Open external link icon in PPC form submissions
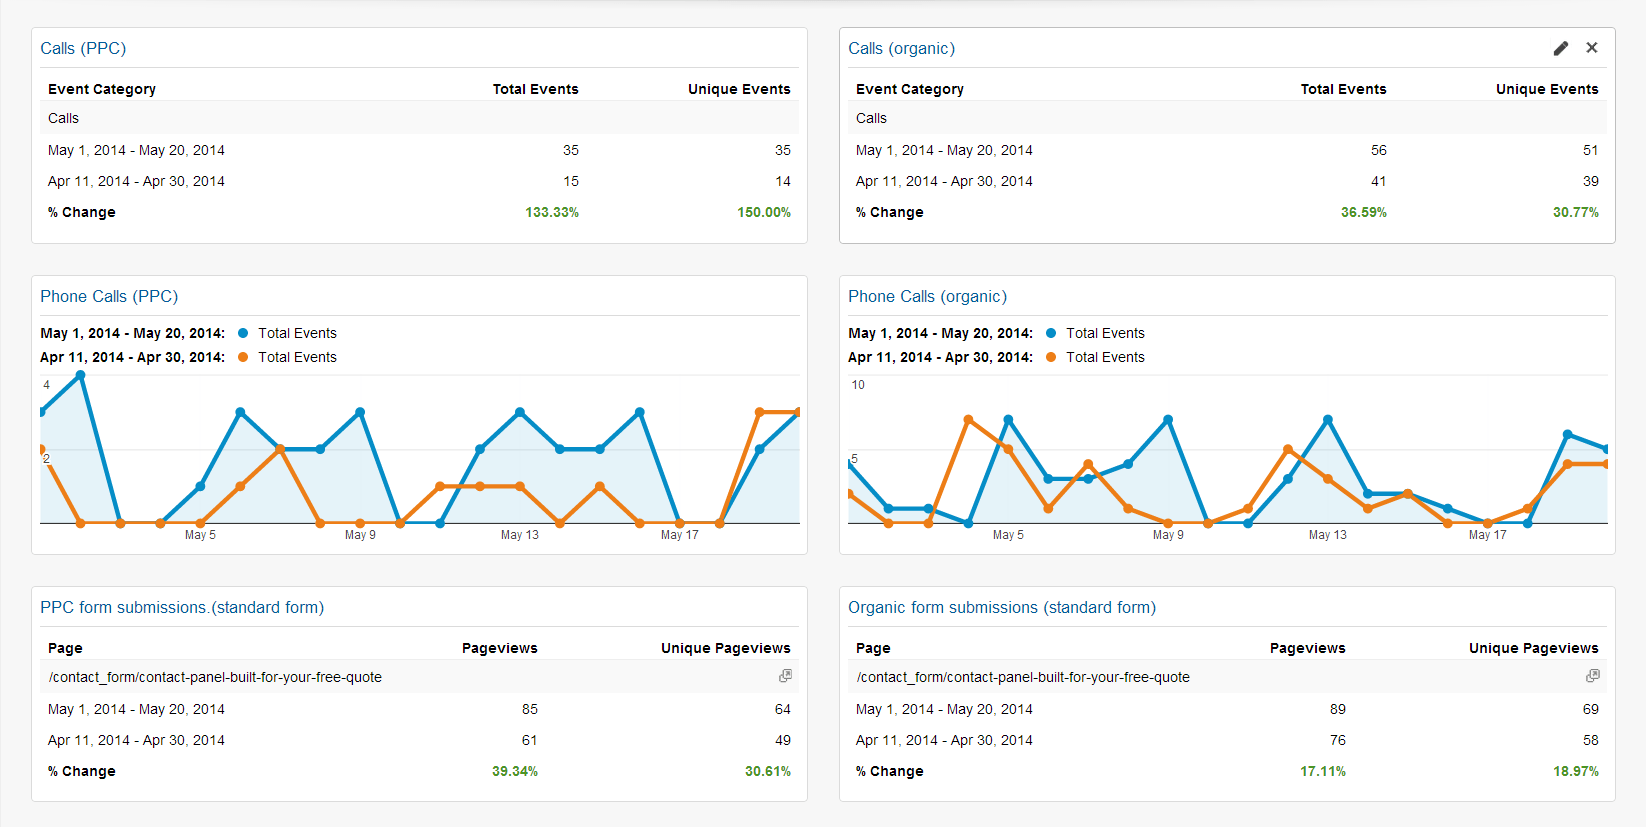 (785, 676)
